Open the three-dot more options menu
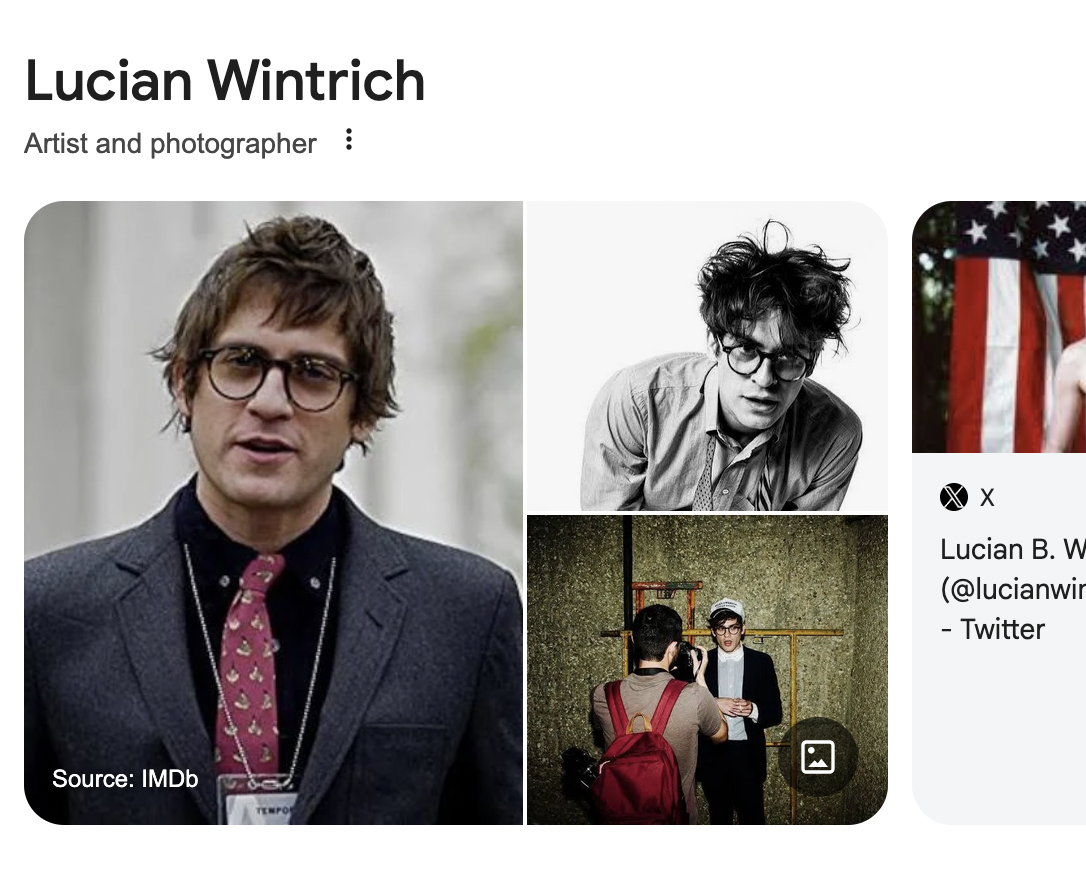This screenshot has height=870, width=1086. tap(349, 139)
